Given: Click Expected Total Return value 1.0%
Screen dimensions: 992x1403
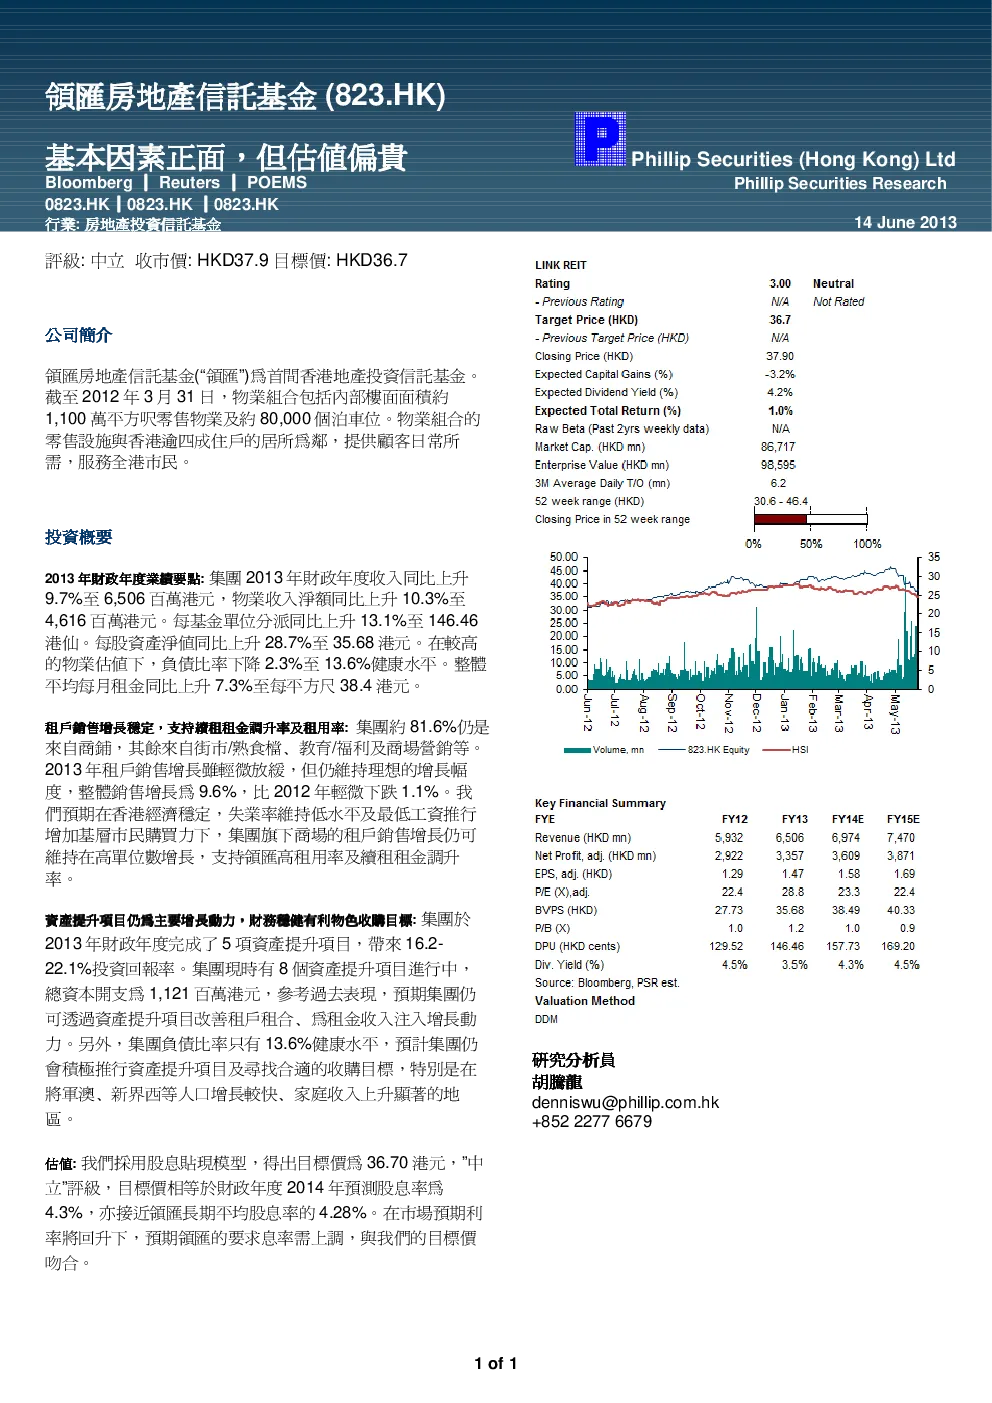Looking at the screenshot, I should tap(780, 410).
